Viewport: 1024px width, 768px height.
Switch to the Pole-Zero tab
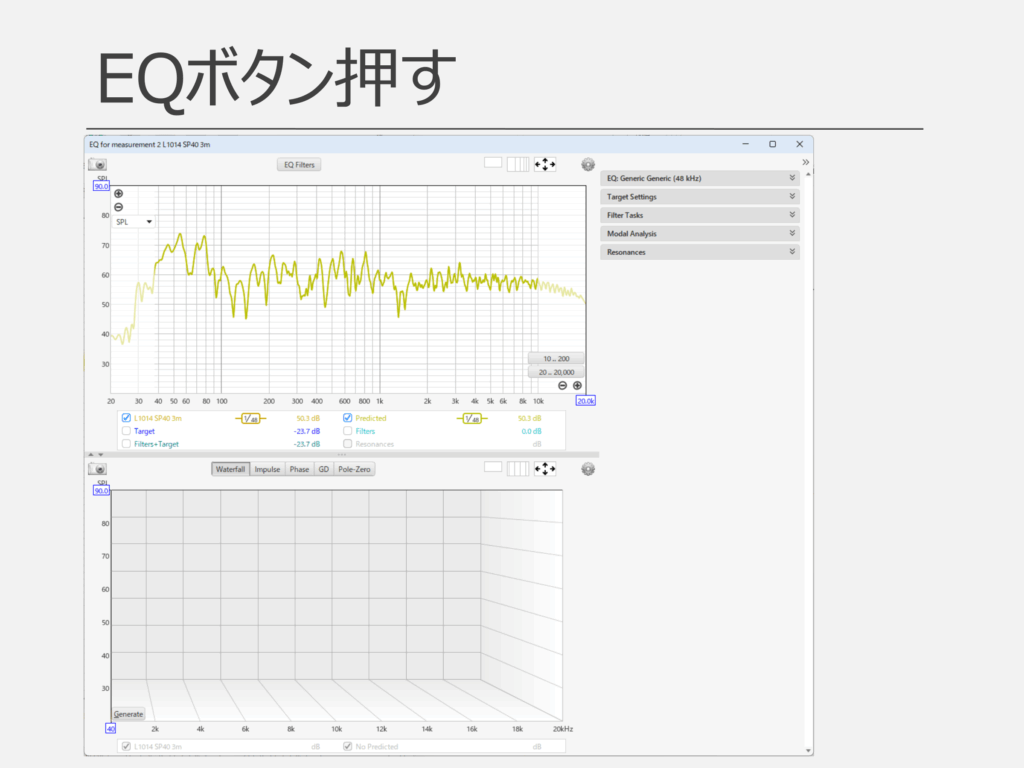coord(355,469)
